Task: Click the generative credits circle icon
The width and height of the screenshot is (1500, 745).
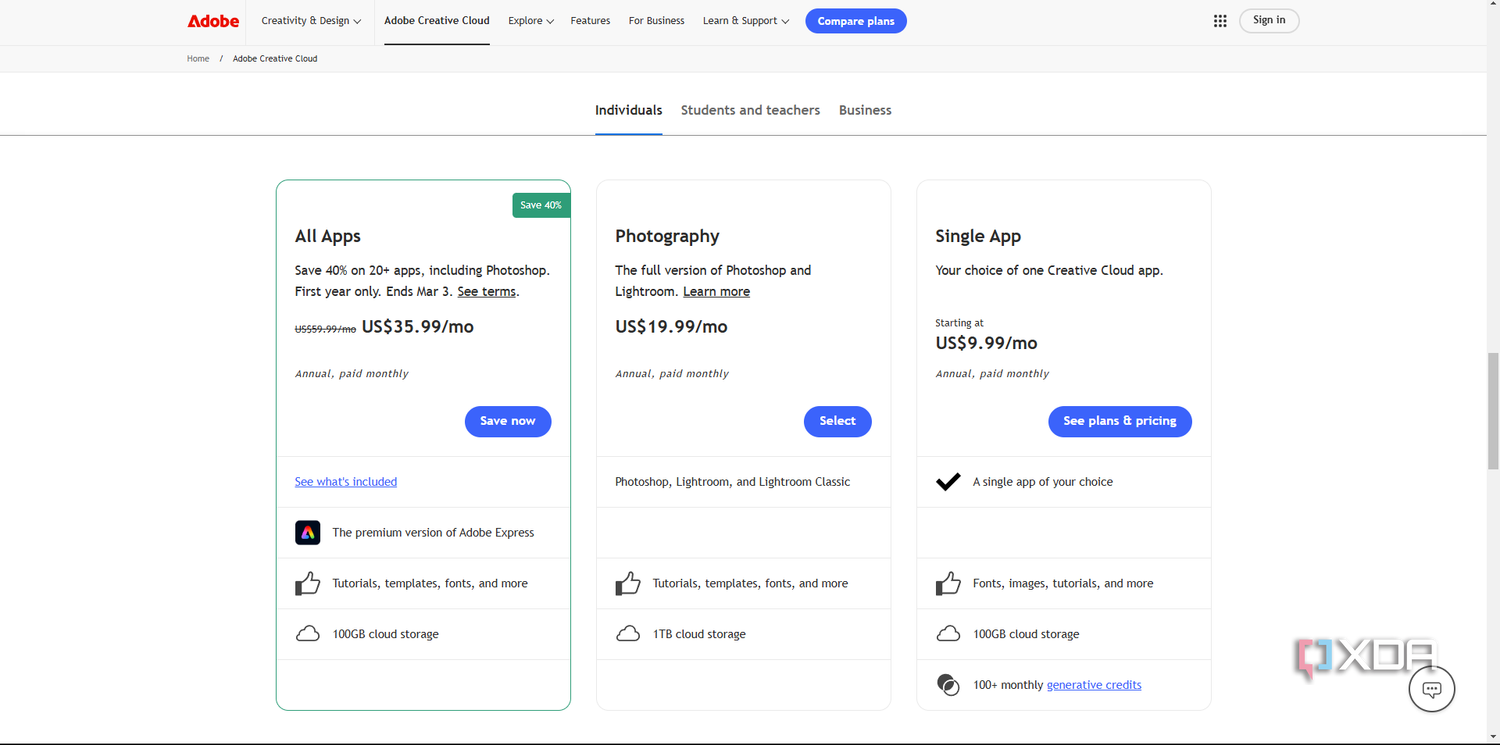Action: (x=948, y=685)
